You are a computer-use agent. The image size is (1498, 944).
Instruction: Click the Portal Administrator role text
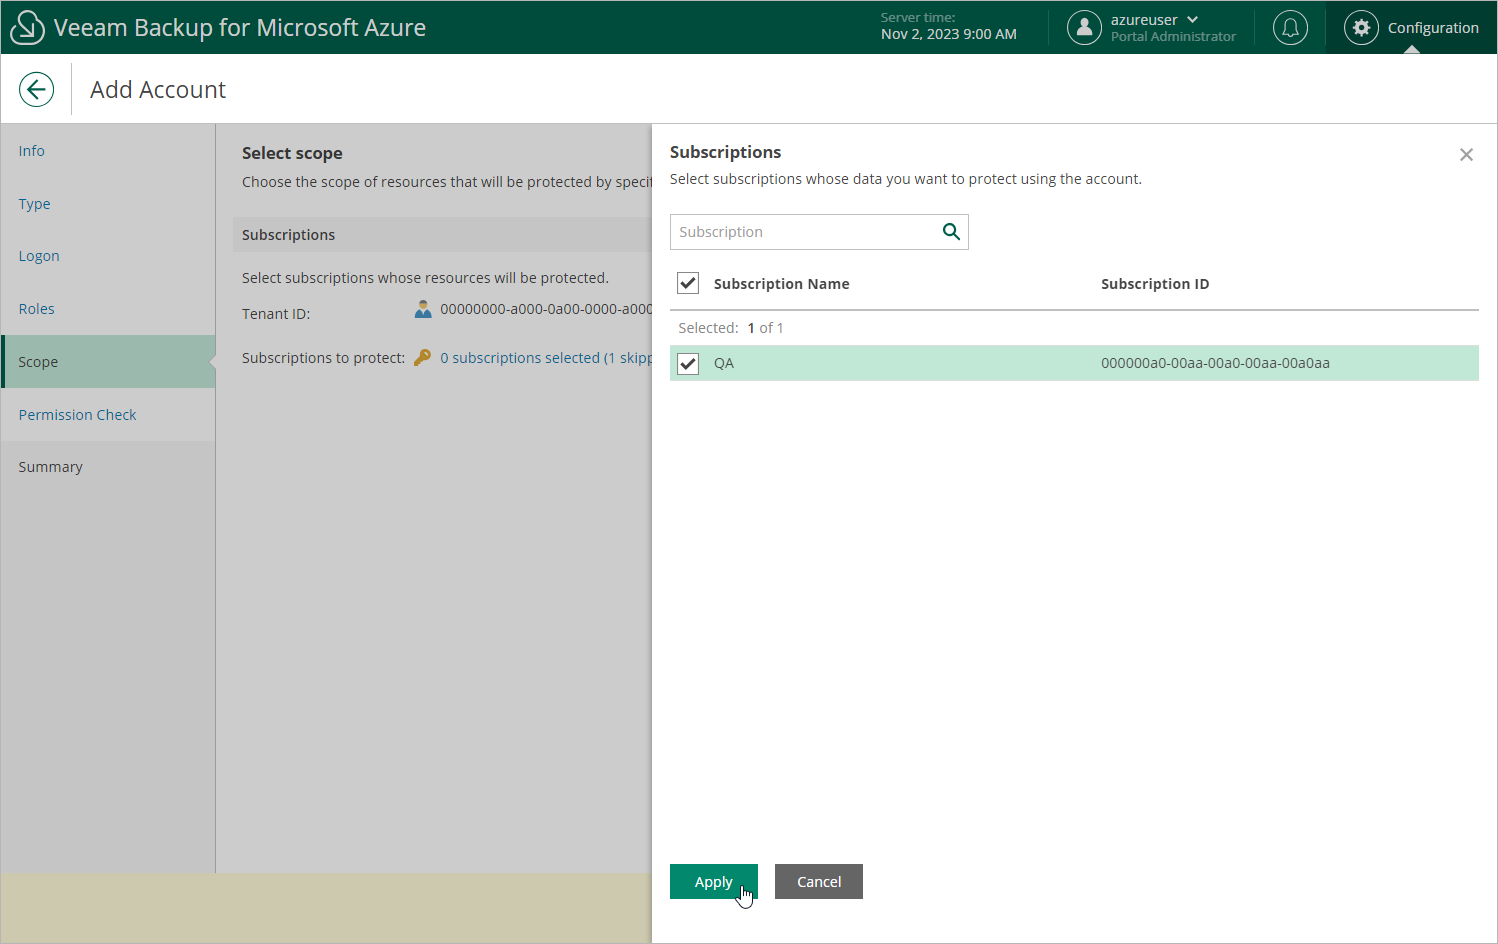click(1173, 36)
